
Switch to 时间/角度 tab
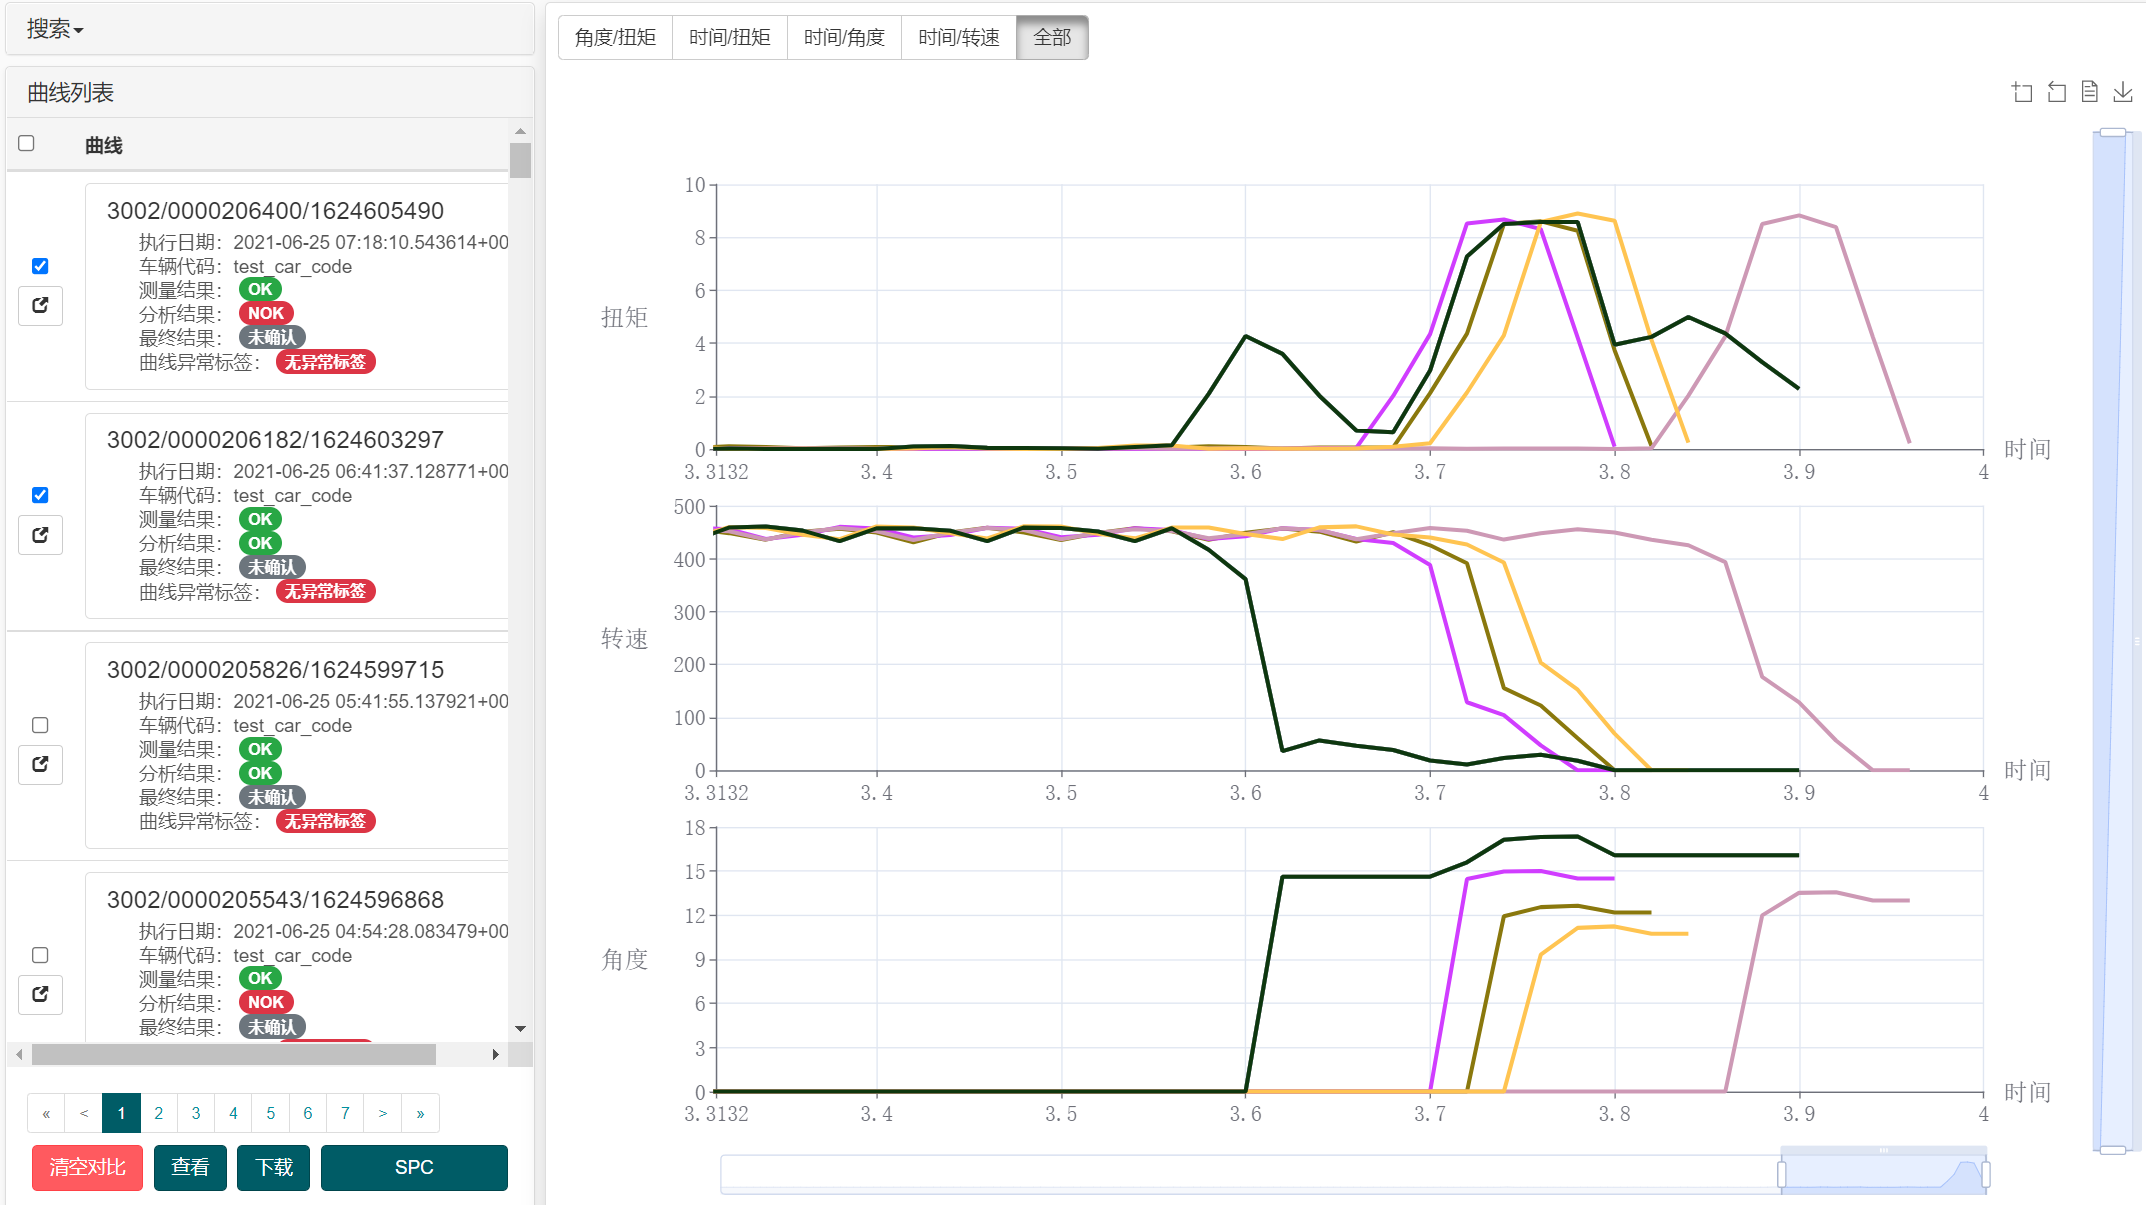(x=844, y=38)
